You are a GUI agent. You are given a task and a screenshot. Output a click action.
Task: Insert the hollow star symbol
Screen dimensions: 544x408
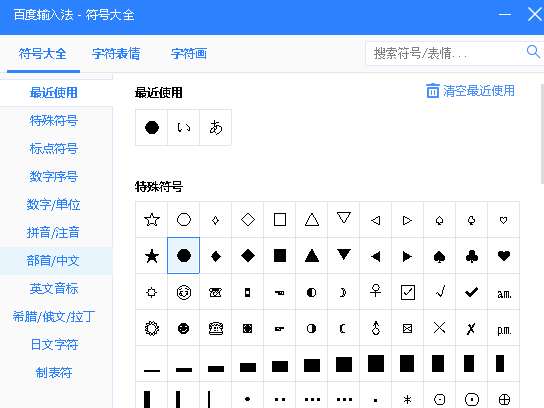point(152,220)
